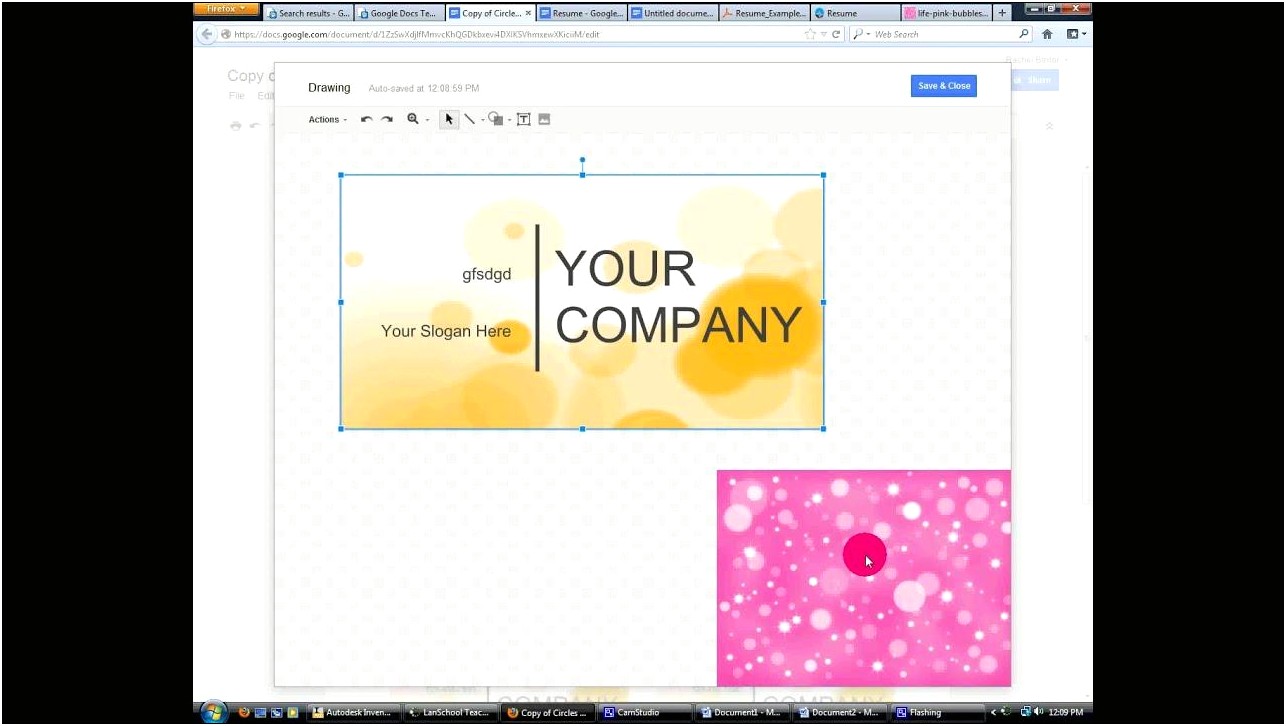Click the print icon in background document
1286x726 pixels.
(236, 126)
